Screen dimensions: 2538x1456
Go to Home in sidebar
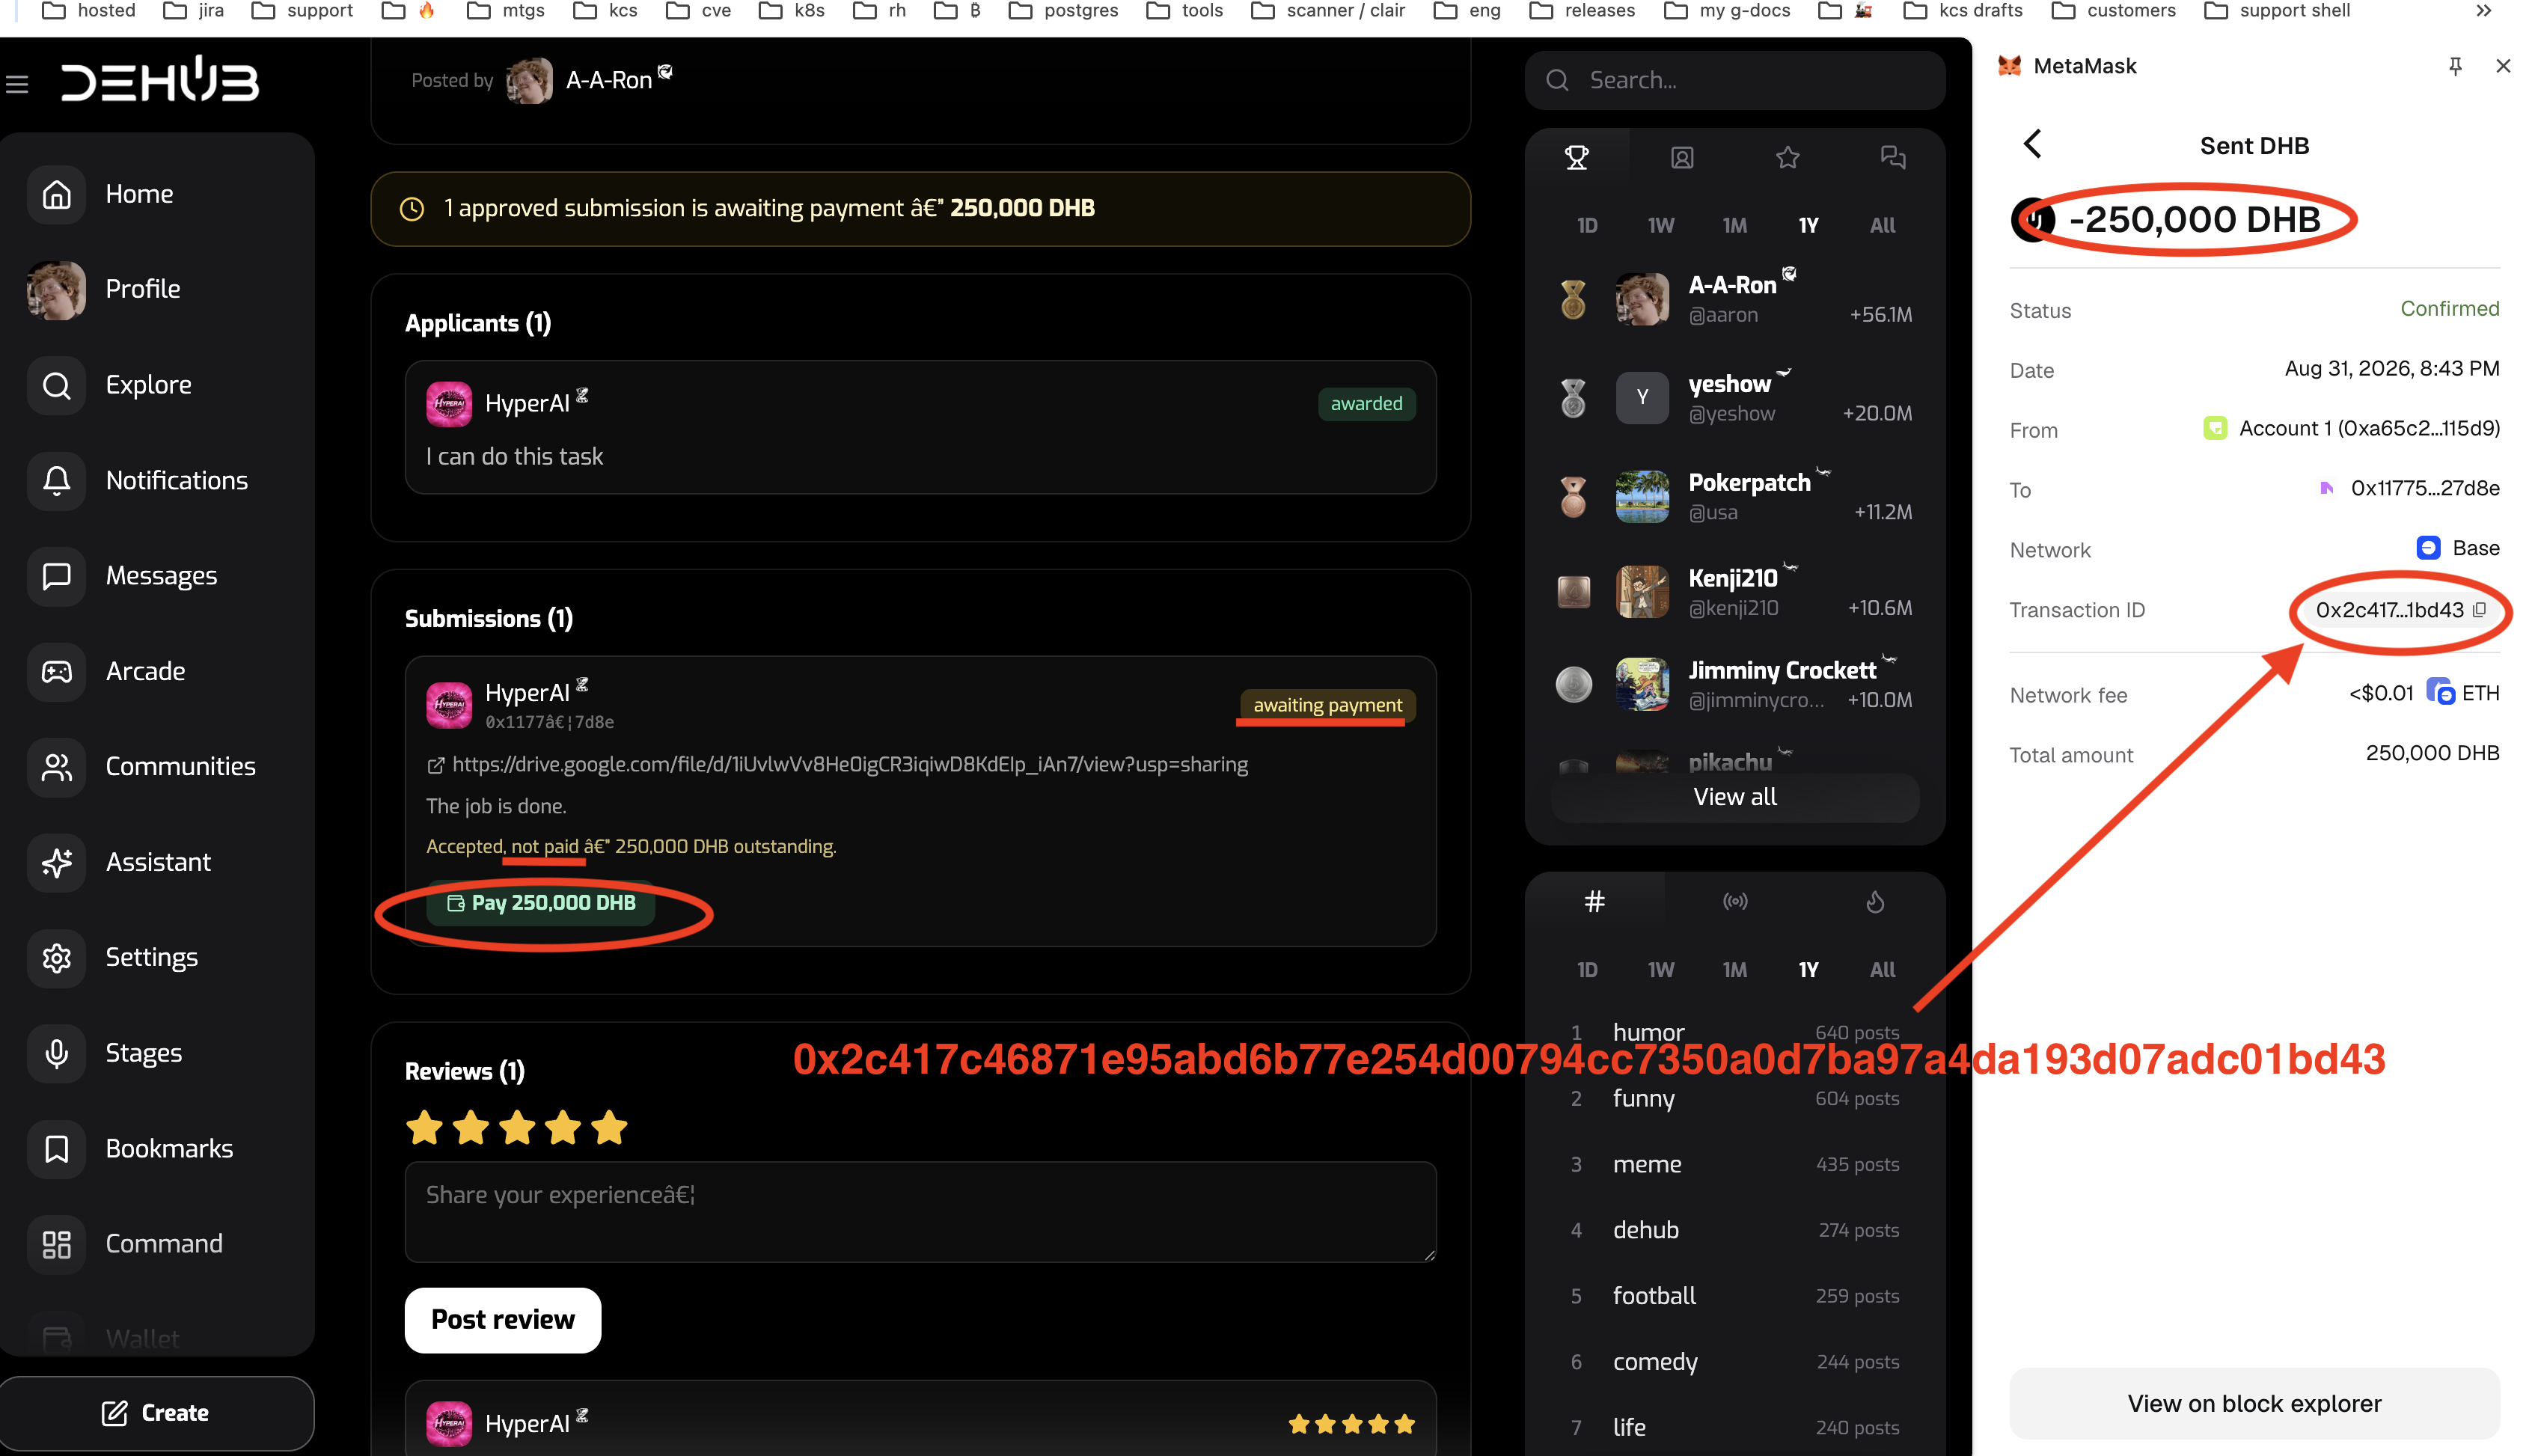(x=140, y=194)
